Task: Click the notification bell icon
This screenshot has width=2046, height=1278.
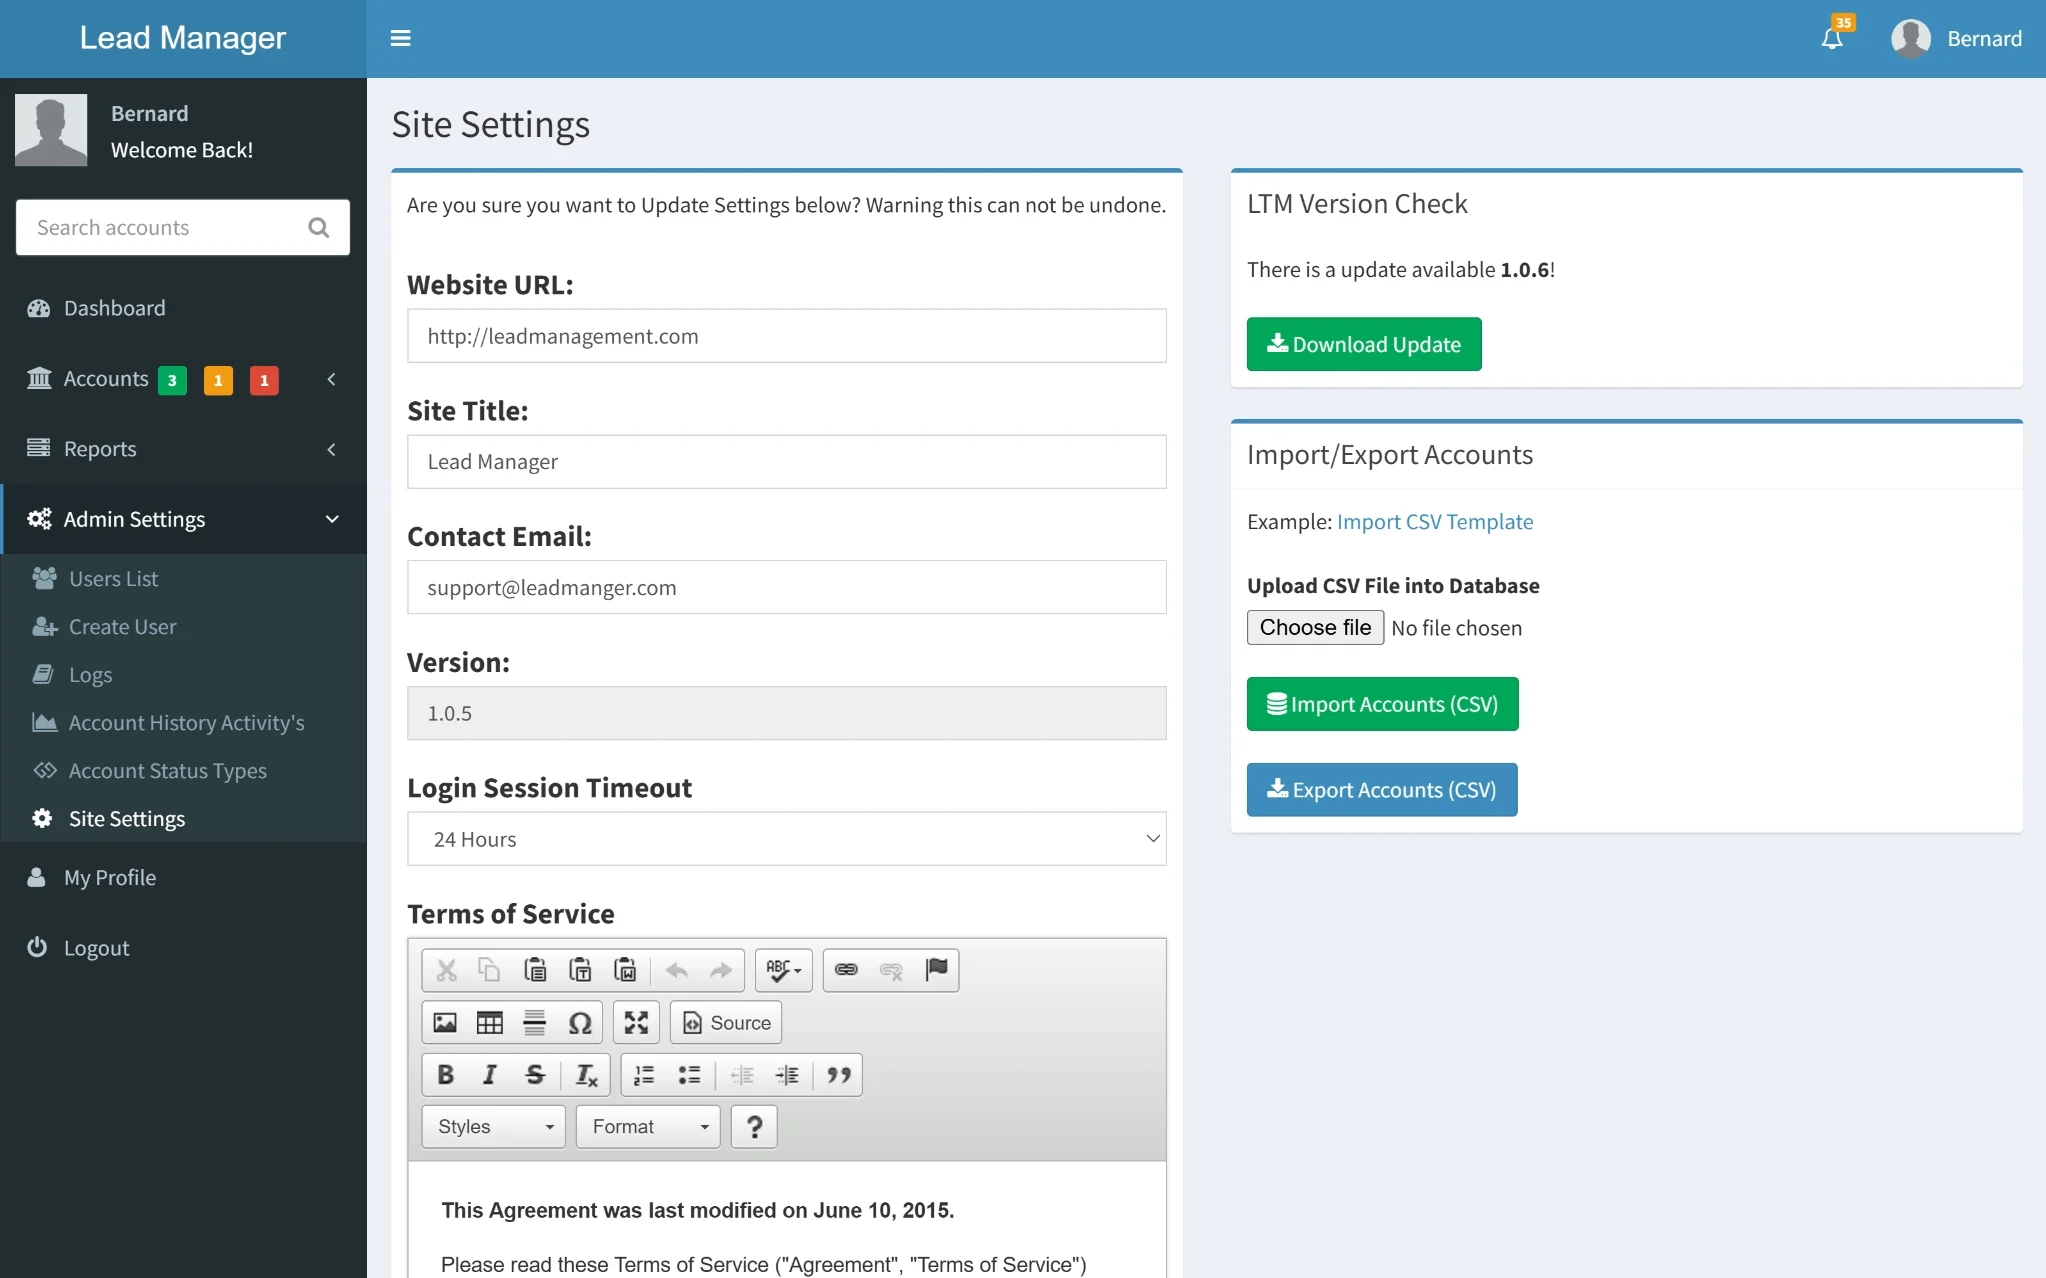Action: point(1832,39)
